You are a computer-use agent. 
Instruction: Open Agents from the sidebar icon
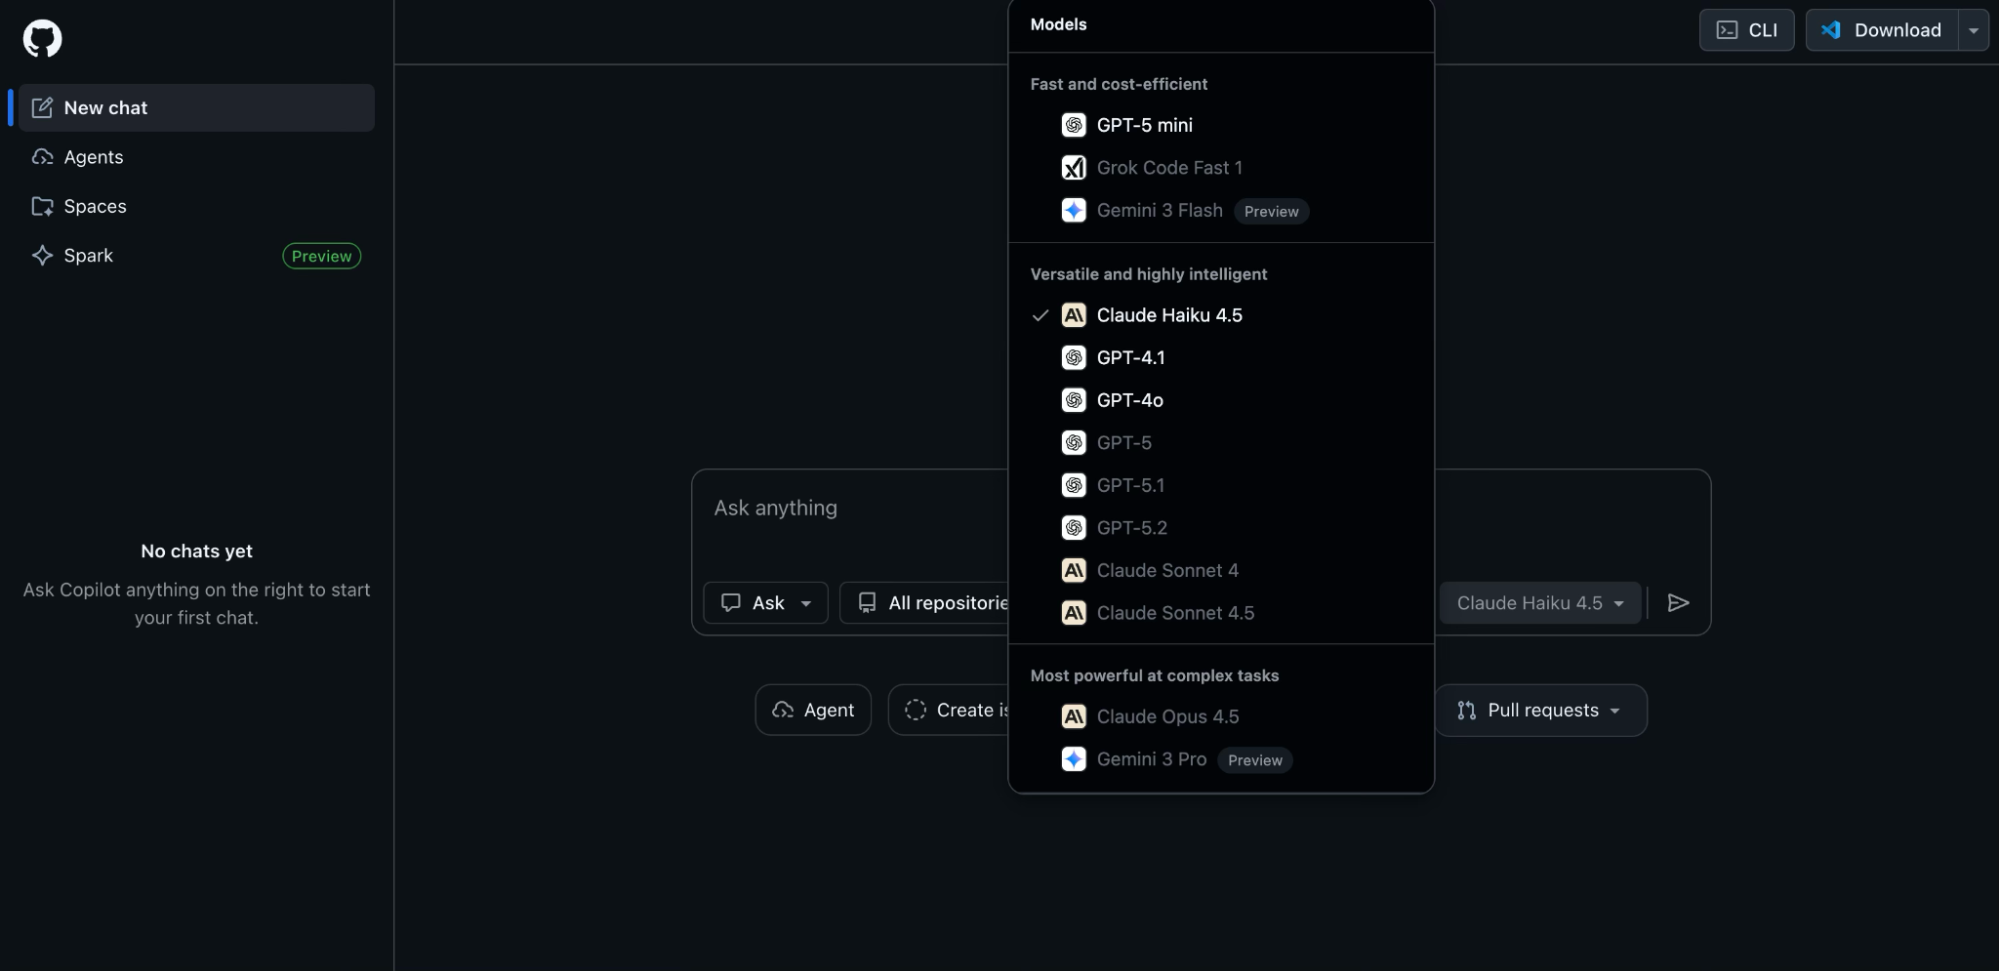pyautogui.click(x=42, y=156)
